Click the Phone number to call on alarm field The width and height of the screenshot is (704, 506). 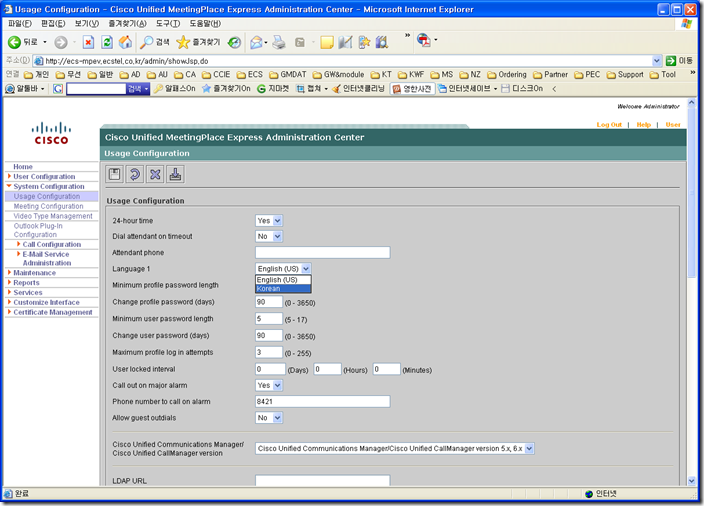pyautogui.click(x=322, y=401)
